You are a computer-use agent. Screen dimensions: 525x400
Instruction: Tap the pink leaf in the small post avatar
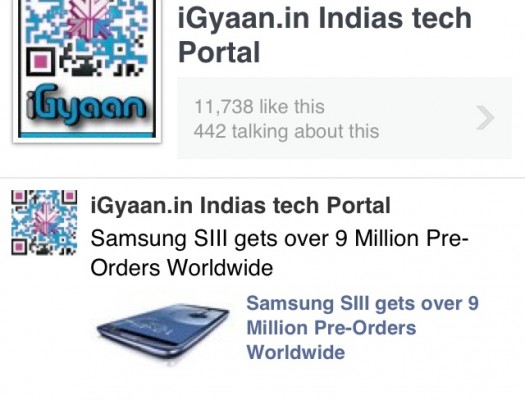(46, 220)
